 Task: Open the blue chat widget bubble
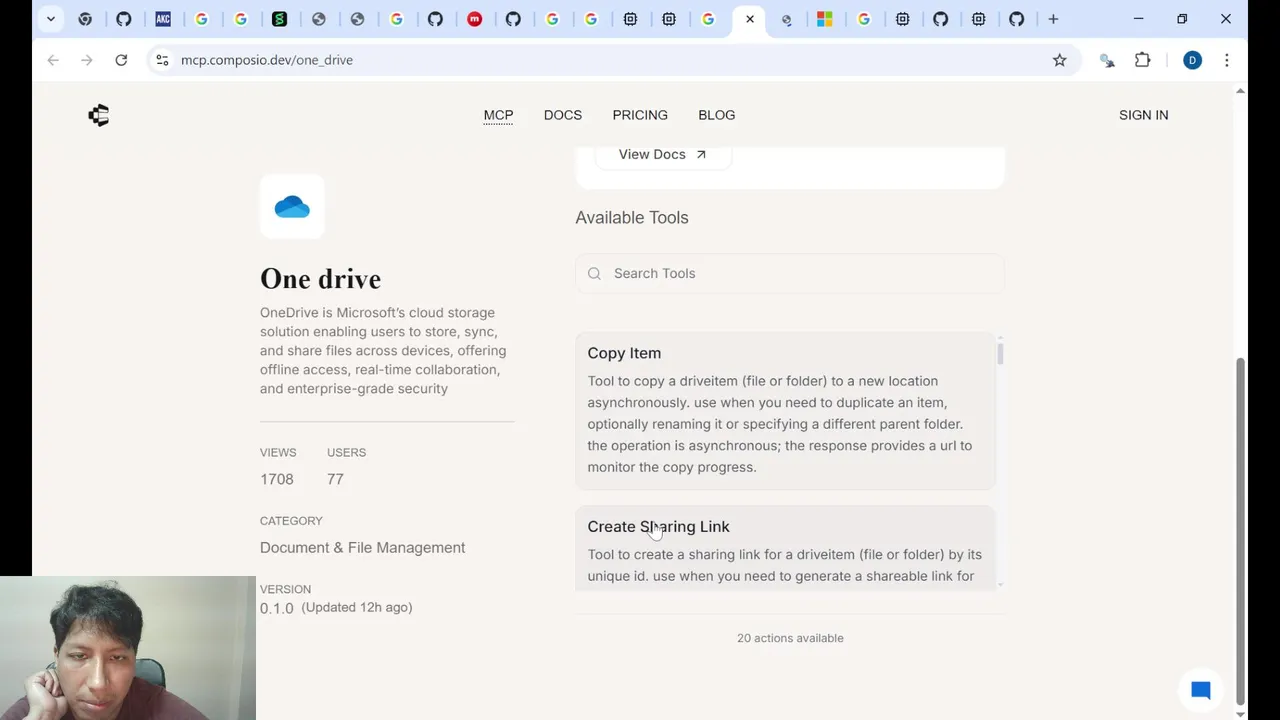tap(1201, 690)
